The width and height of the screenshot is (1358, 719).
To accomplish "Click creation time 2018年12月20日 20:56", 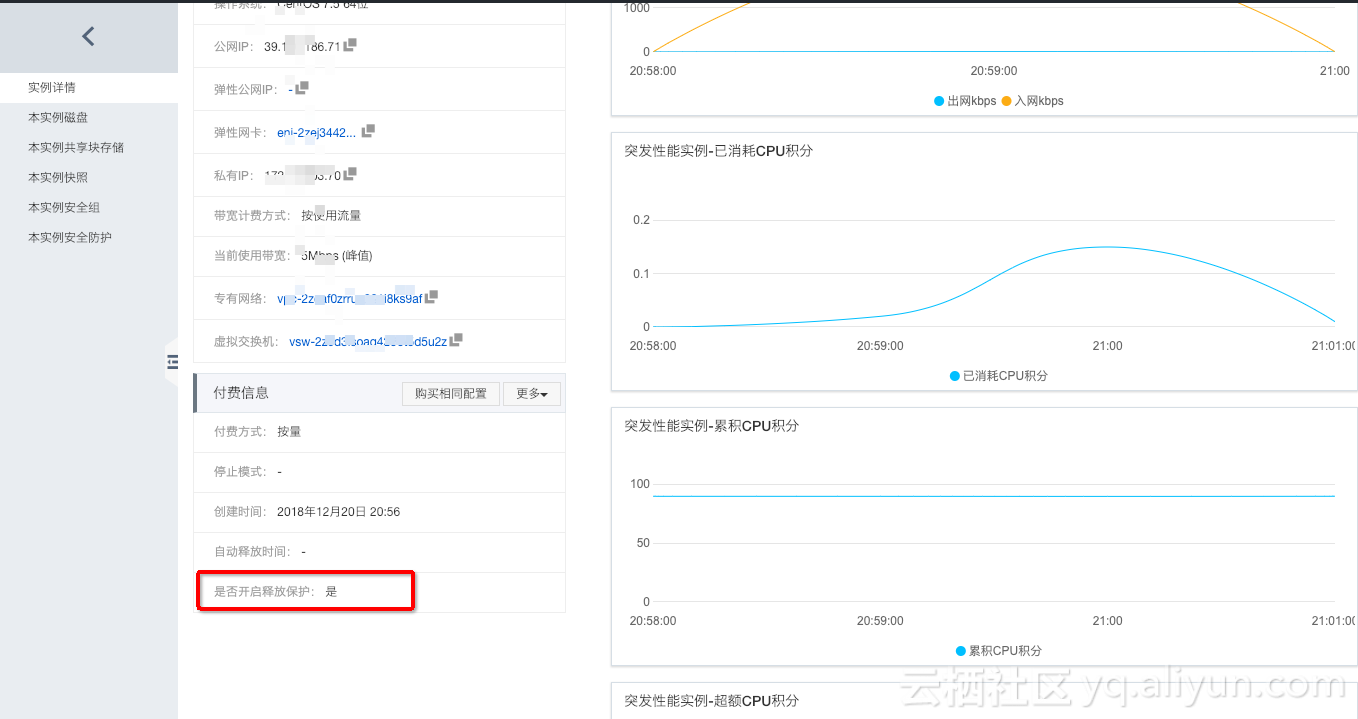I will coord(338,512).
